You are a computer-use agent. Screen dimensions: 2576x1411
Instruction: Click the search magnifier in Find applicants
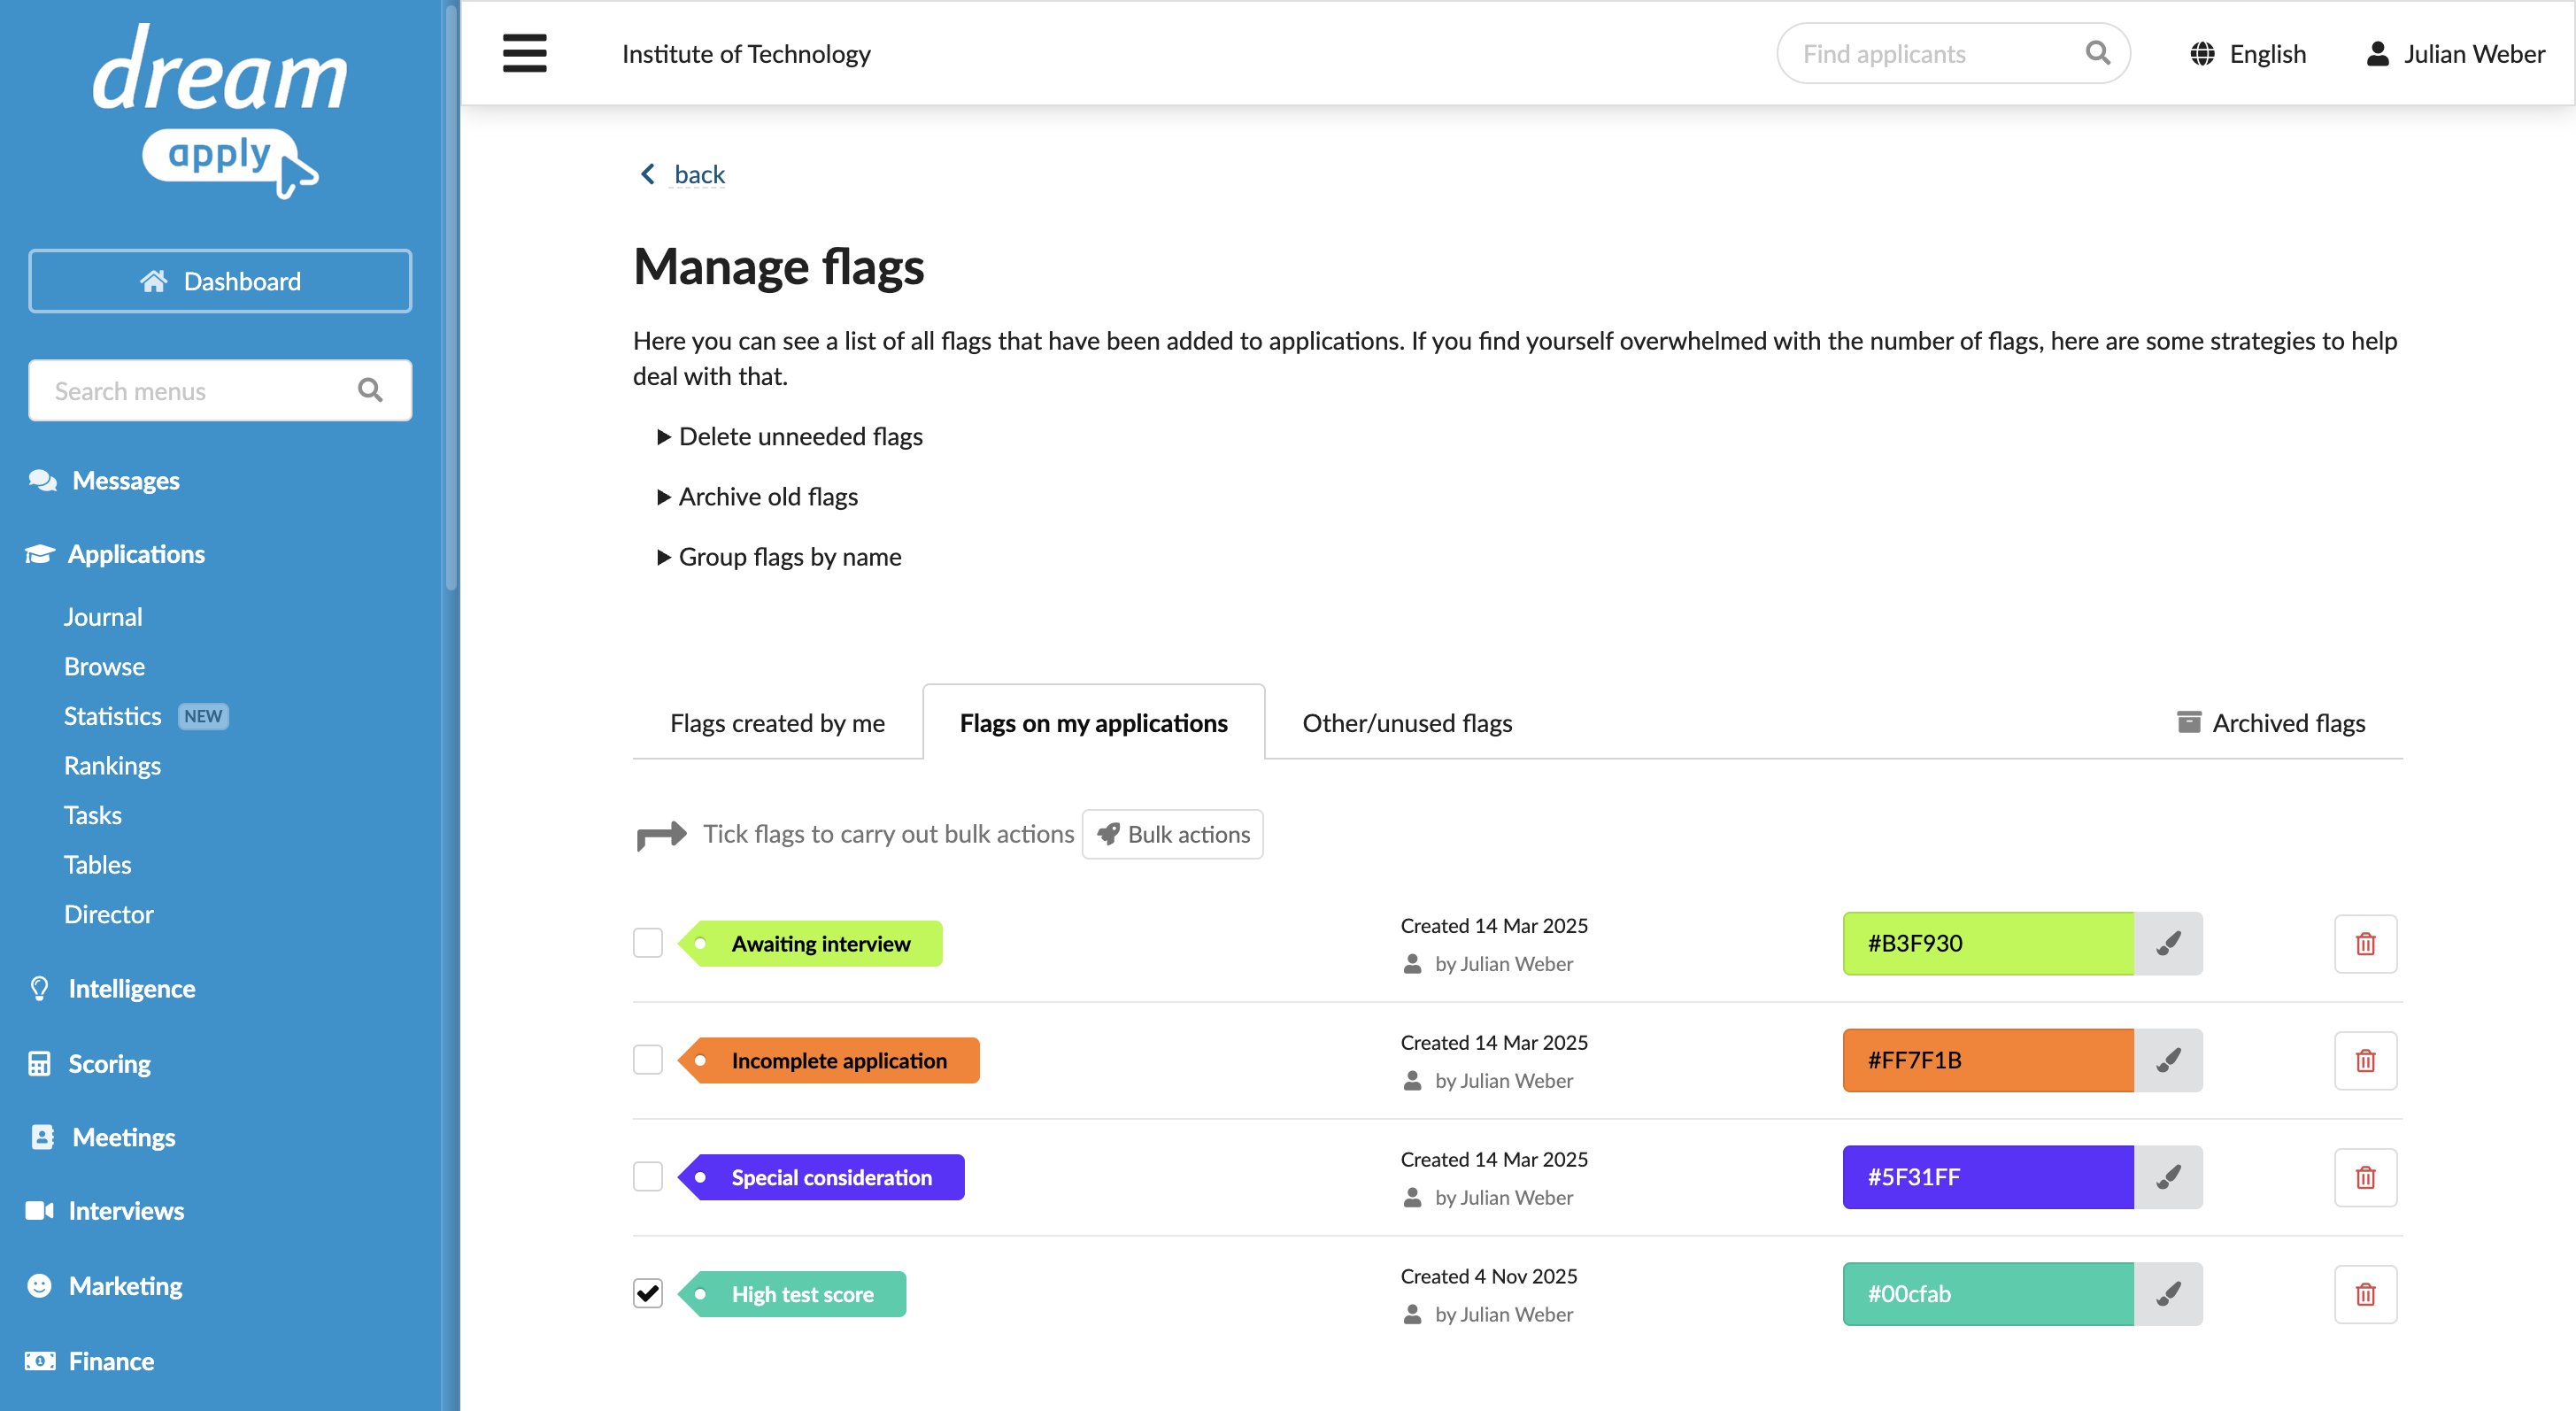2098,53
